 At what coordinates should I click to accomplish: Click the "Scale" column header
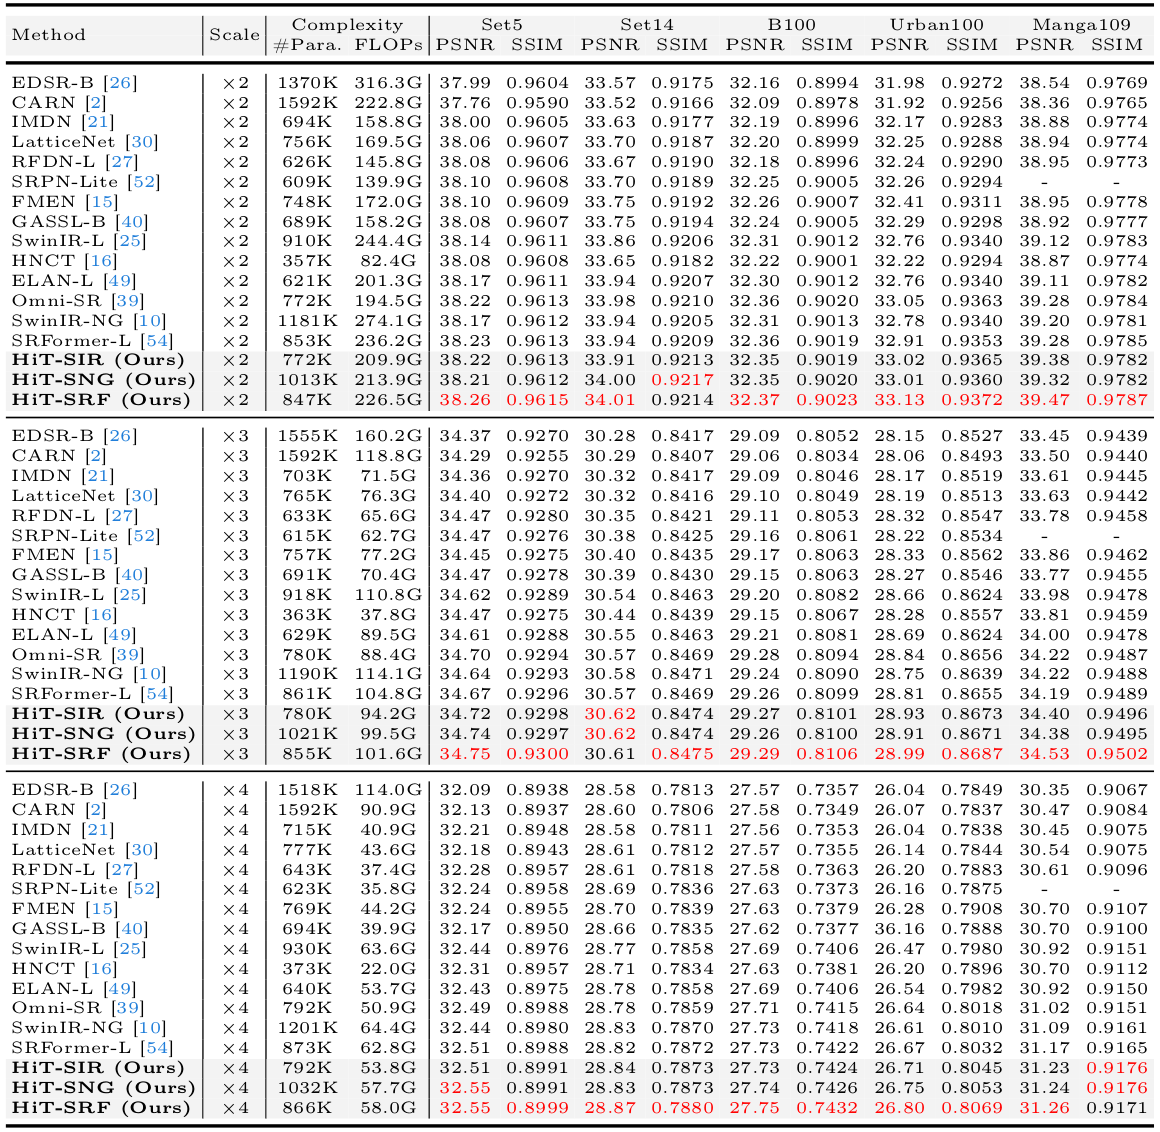pyautogui.click(x=235, y=35)
